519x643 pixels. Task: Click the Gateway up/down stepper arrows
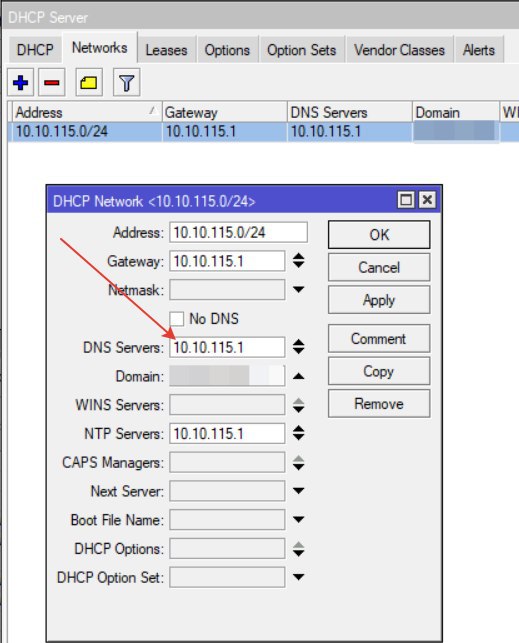click(298, 261)
